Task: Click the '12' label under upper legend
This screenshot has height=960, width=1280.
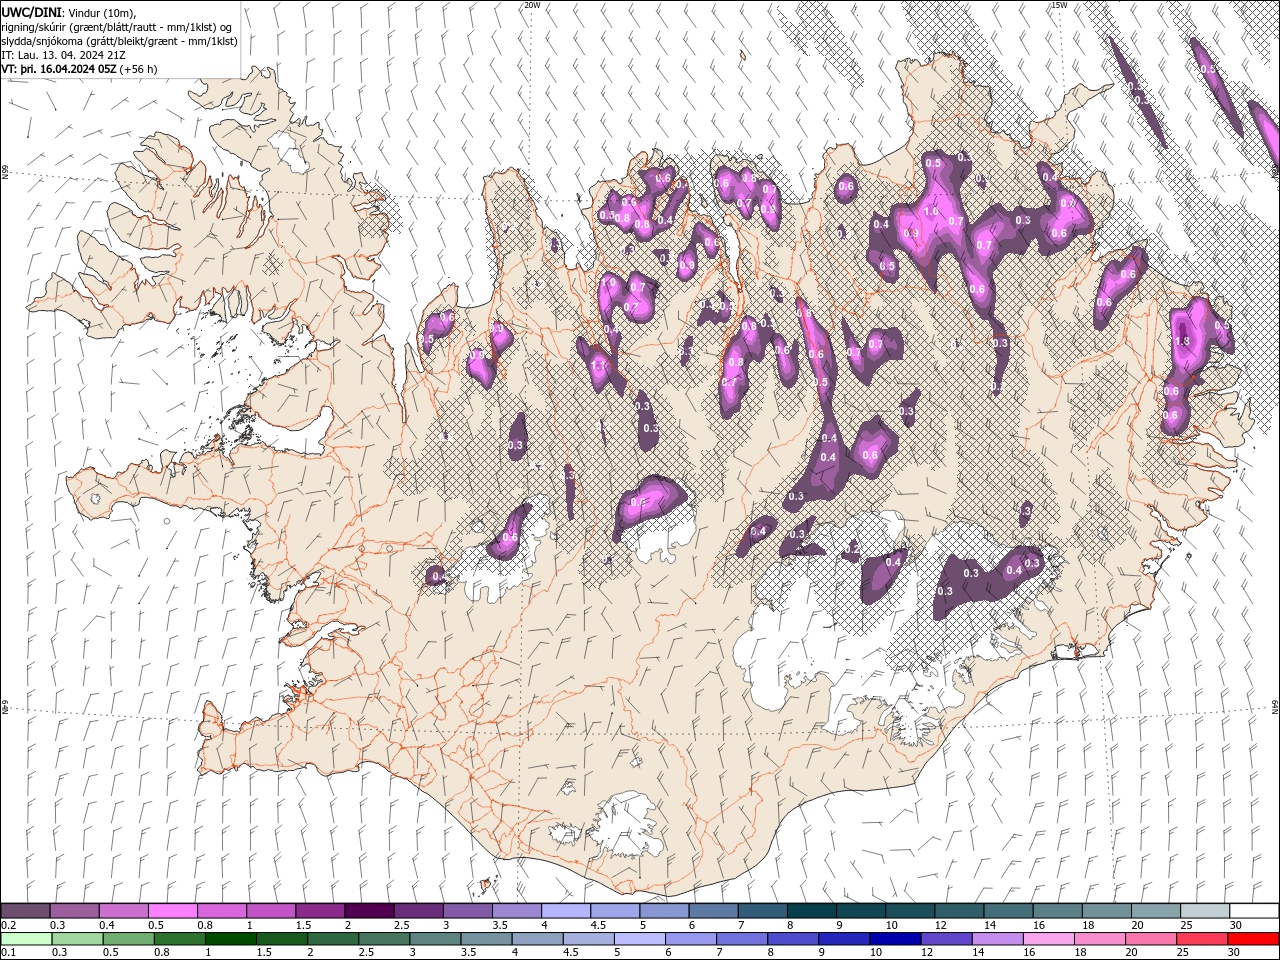Action: pos(941,925)
